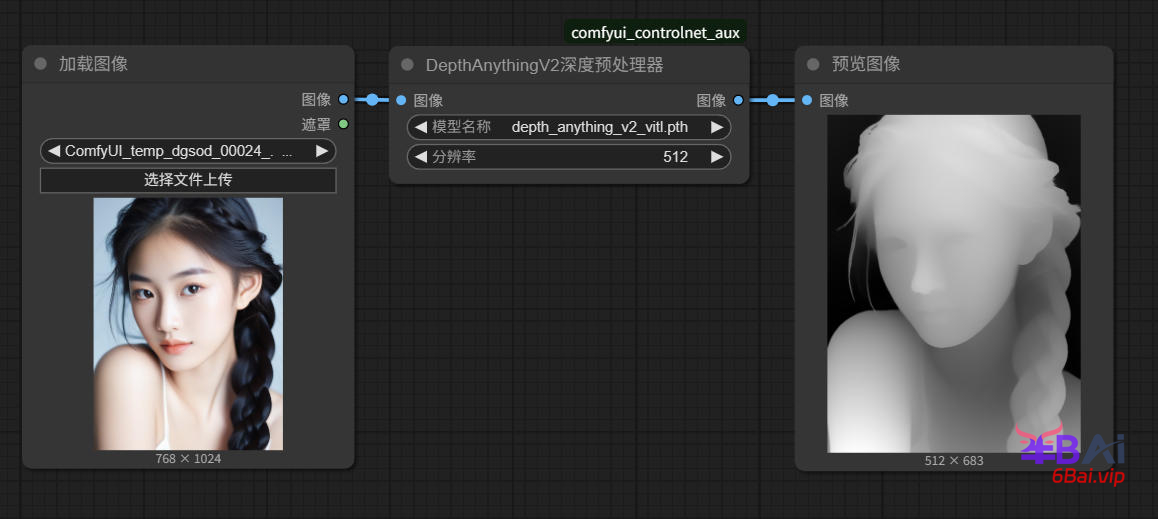Click the image output port on Load Image node

pos(343,100)
